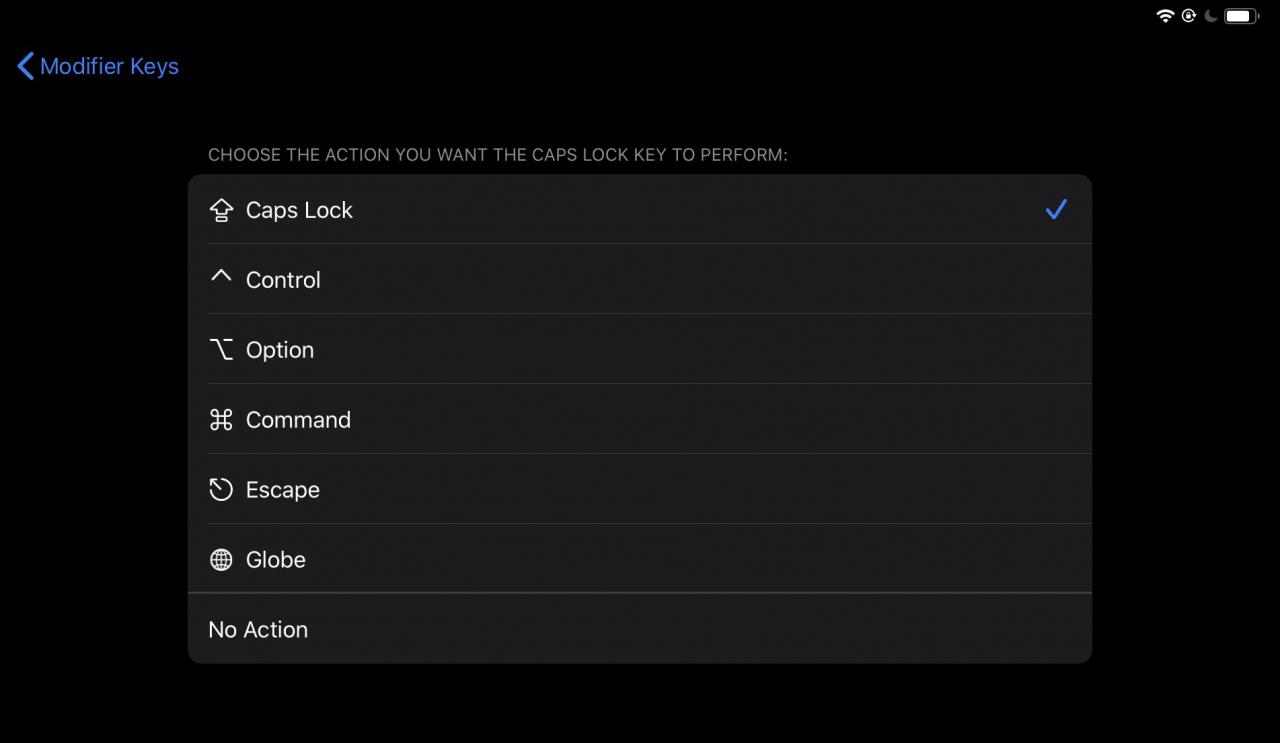Tap the Escape circular arrow icon
This screenshot has height=743, width=1280.
[x=221, y=489]
